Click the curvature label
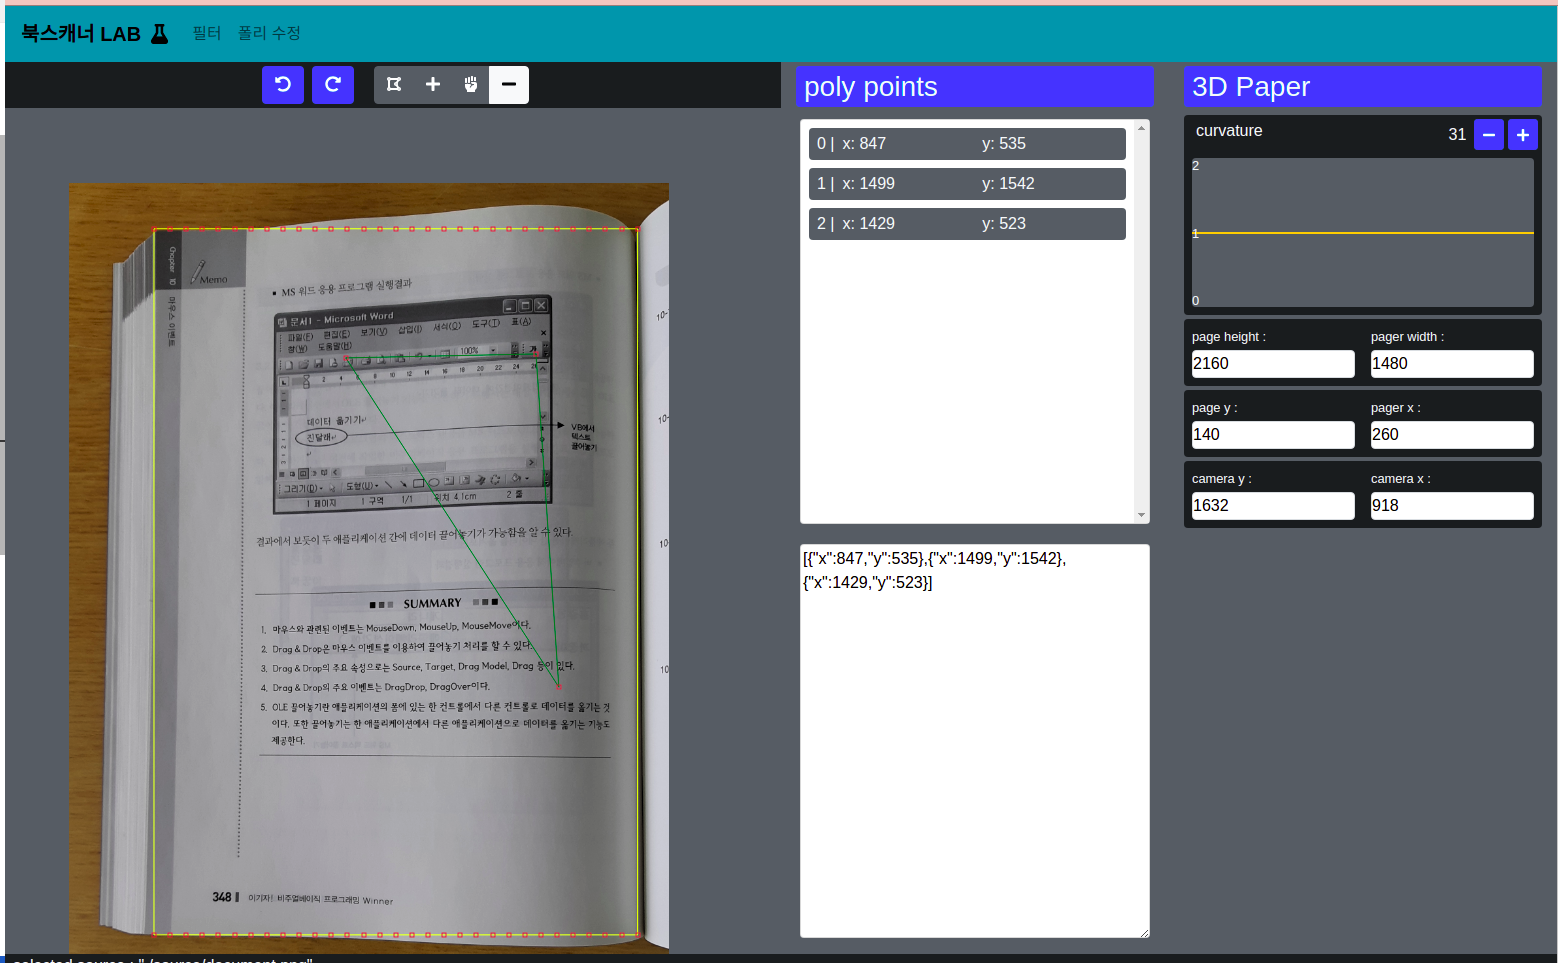1558x963 pixels. (x=1229, y=131)
